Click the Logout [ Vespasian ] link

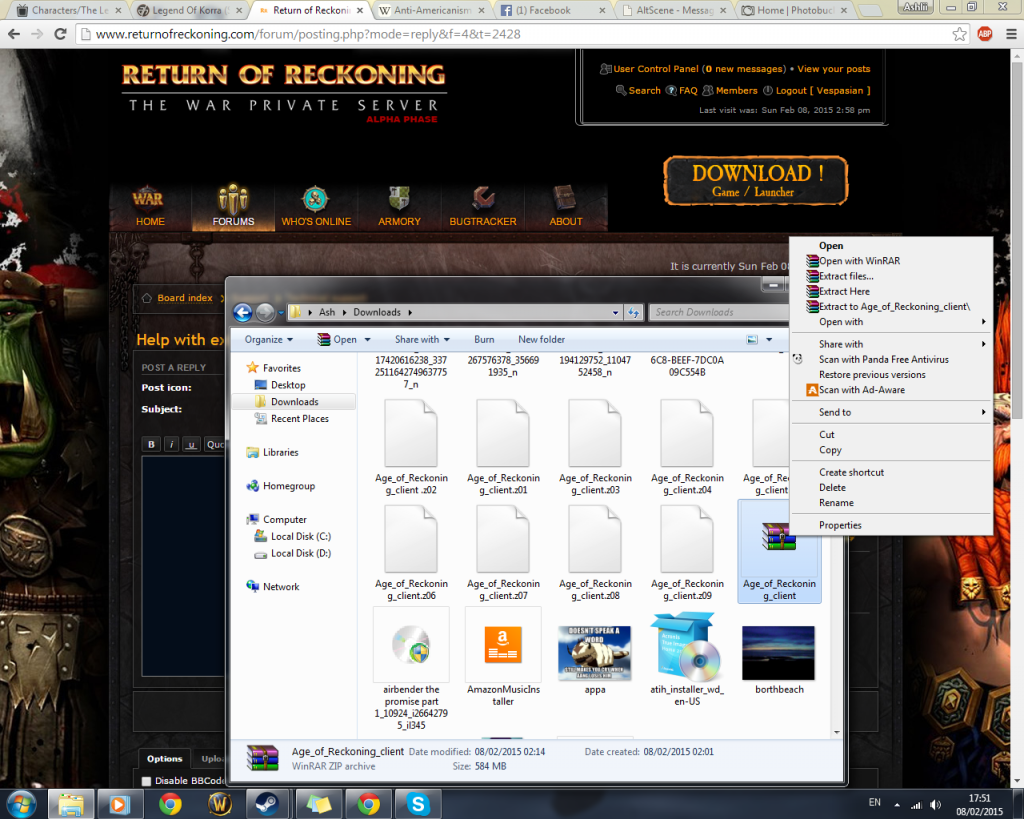point(822,91)
